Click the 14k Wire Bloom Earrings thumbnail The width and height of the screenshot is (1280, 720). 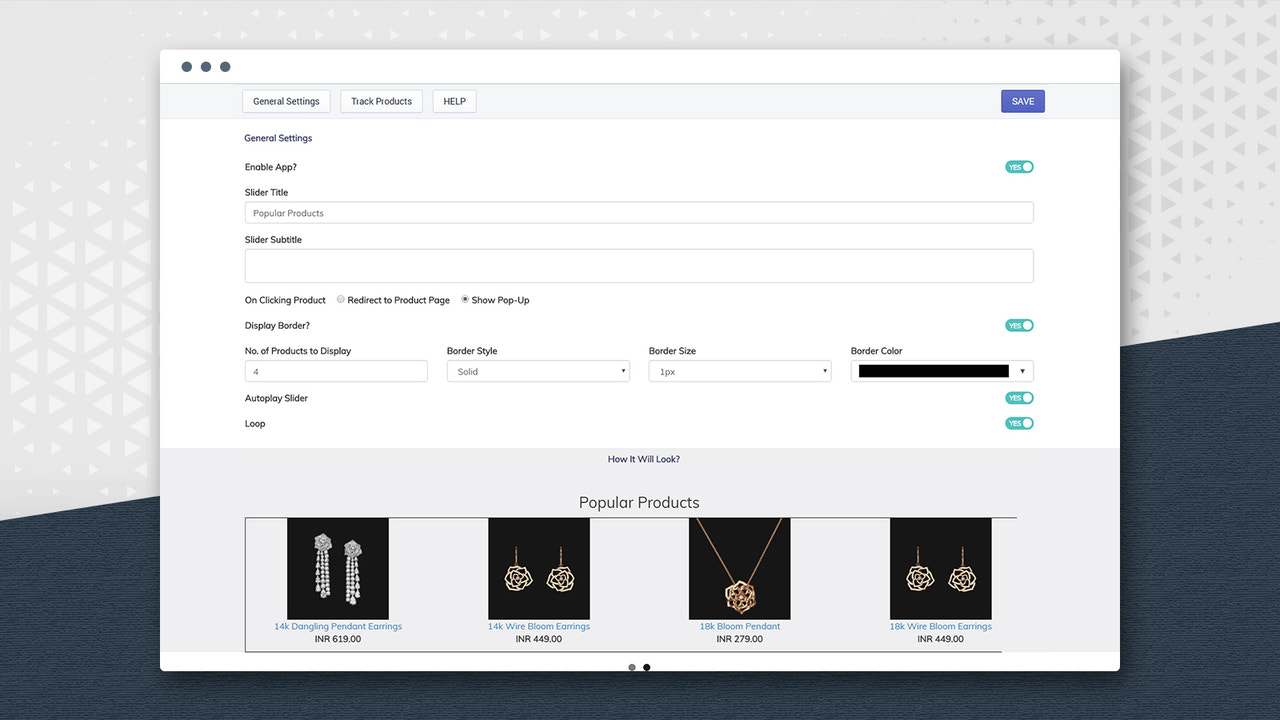(539, 568)
